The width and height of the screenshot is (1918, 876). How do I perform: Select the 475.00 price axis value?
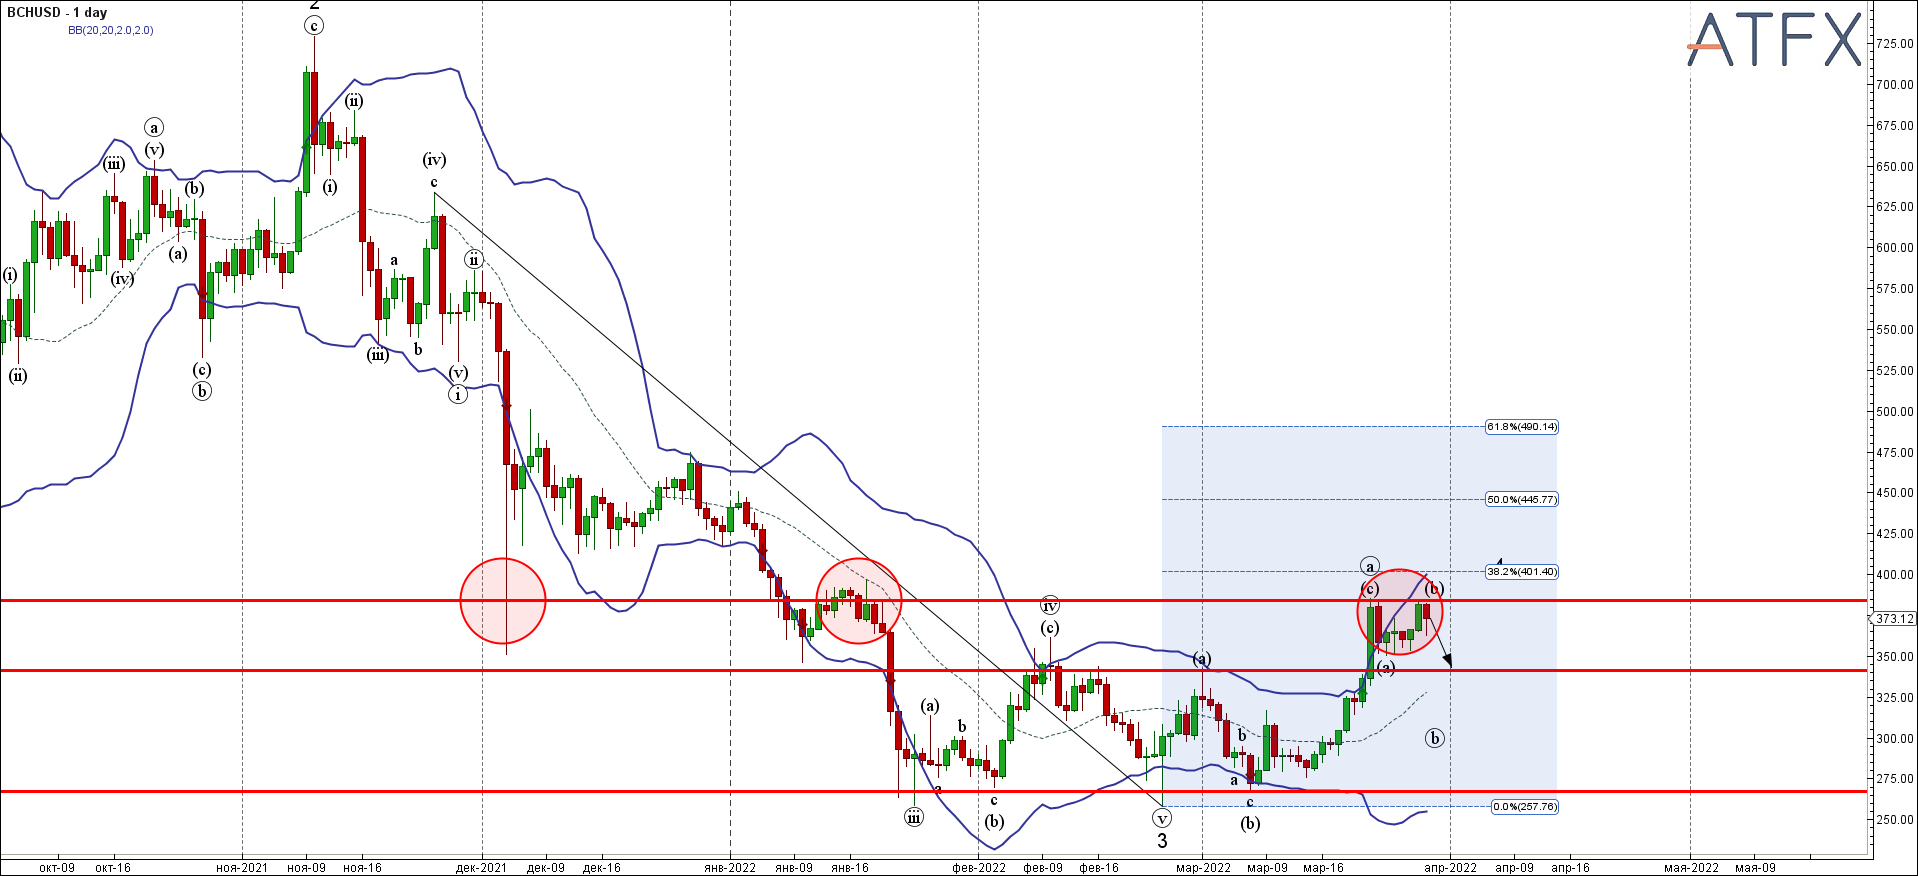pyautogui.click(x=1895, y=453)
